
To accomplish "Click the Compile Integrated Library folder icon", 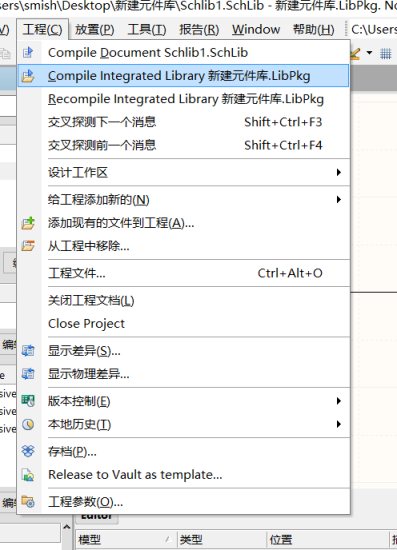I will coord(28,76).
